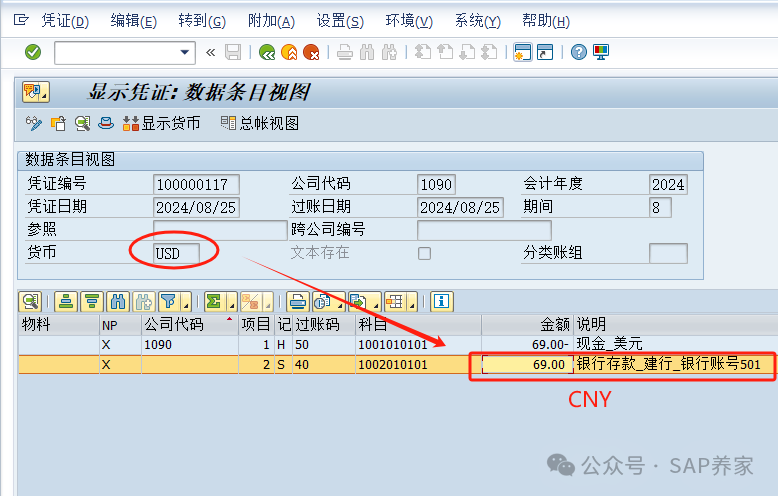Open the 编辑(E) menu

(133, 20)
